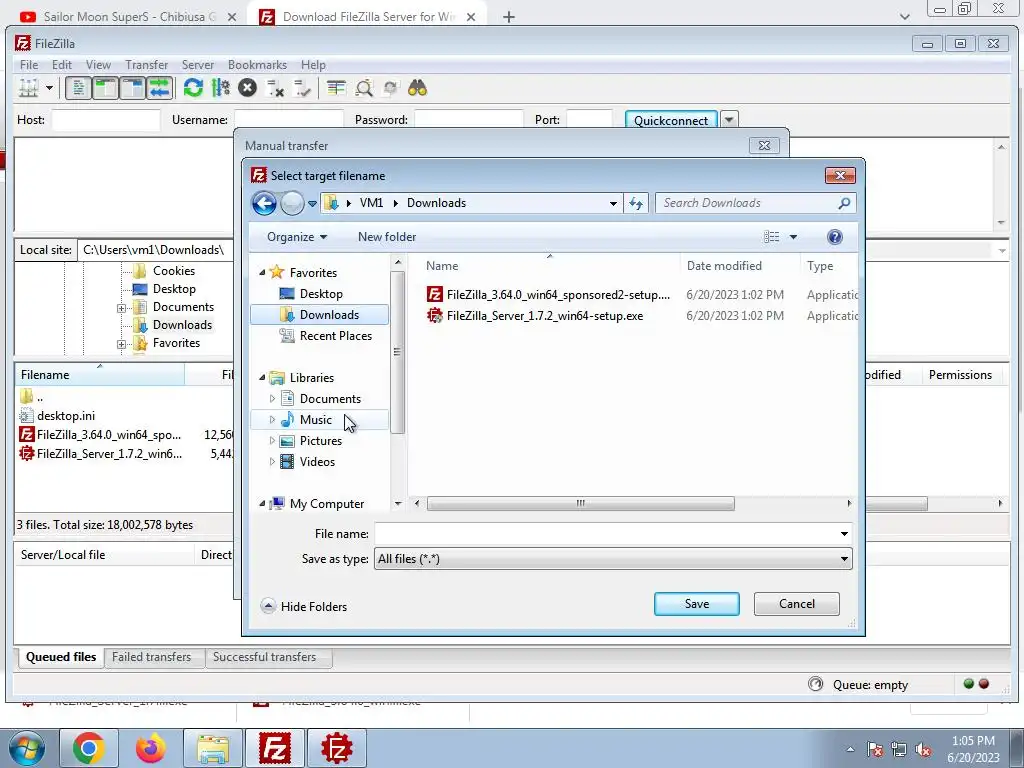Click the Save button
Image resolution: width=1024 pixels, height=768 pixels.
(696, 604)
